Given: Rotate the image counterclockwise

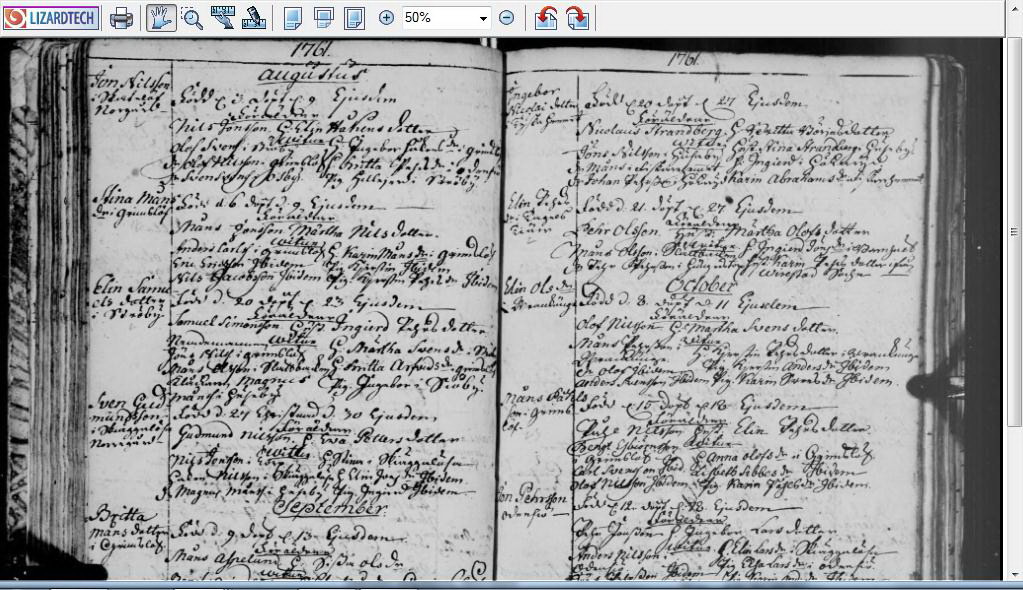Looking at the screenshot, I should click(x=546, y=18).
